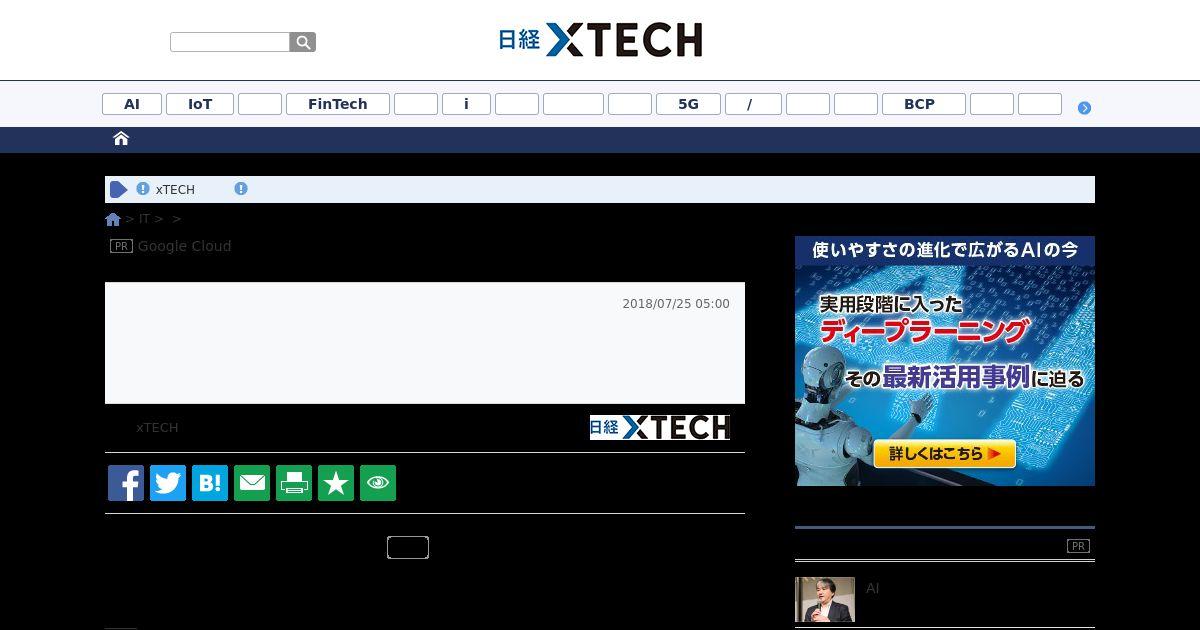The height and width of the screenshot is (630, 1200).
Task: Select the FinTech topic tag
Action: [338, 104]
